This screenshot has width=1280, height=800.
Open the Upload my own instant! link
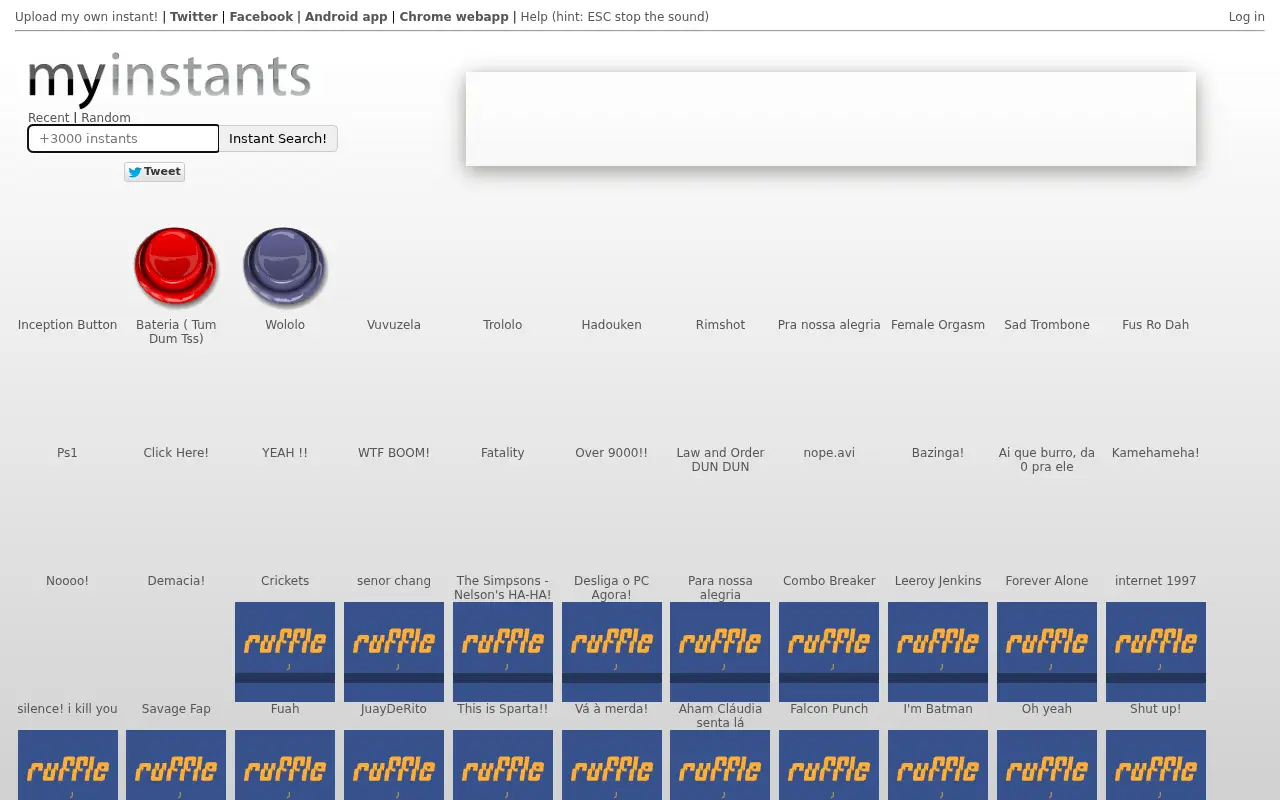pyautogui.click(x=86, y=17)
